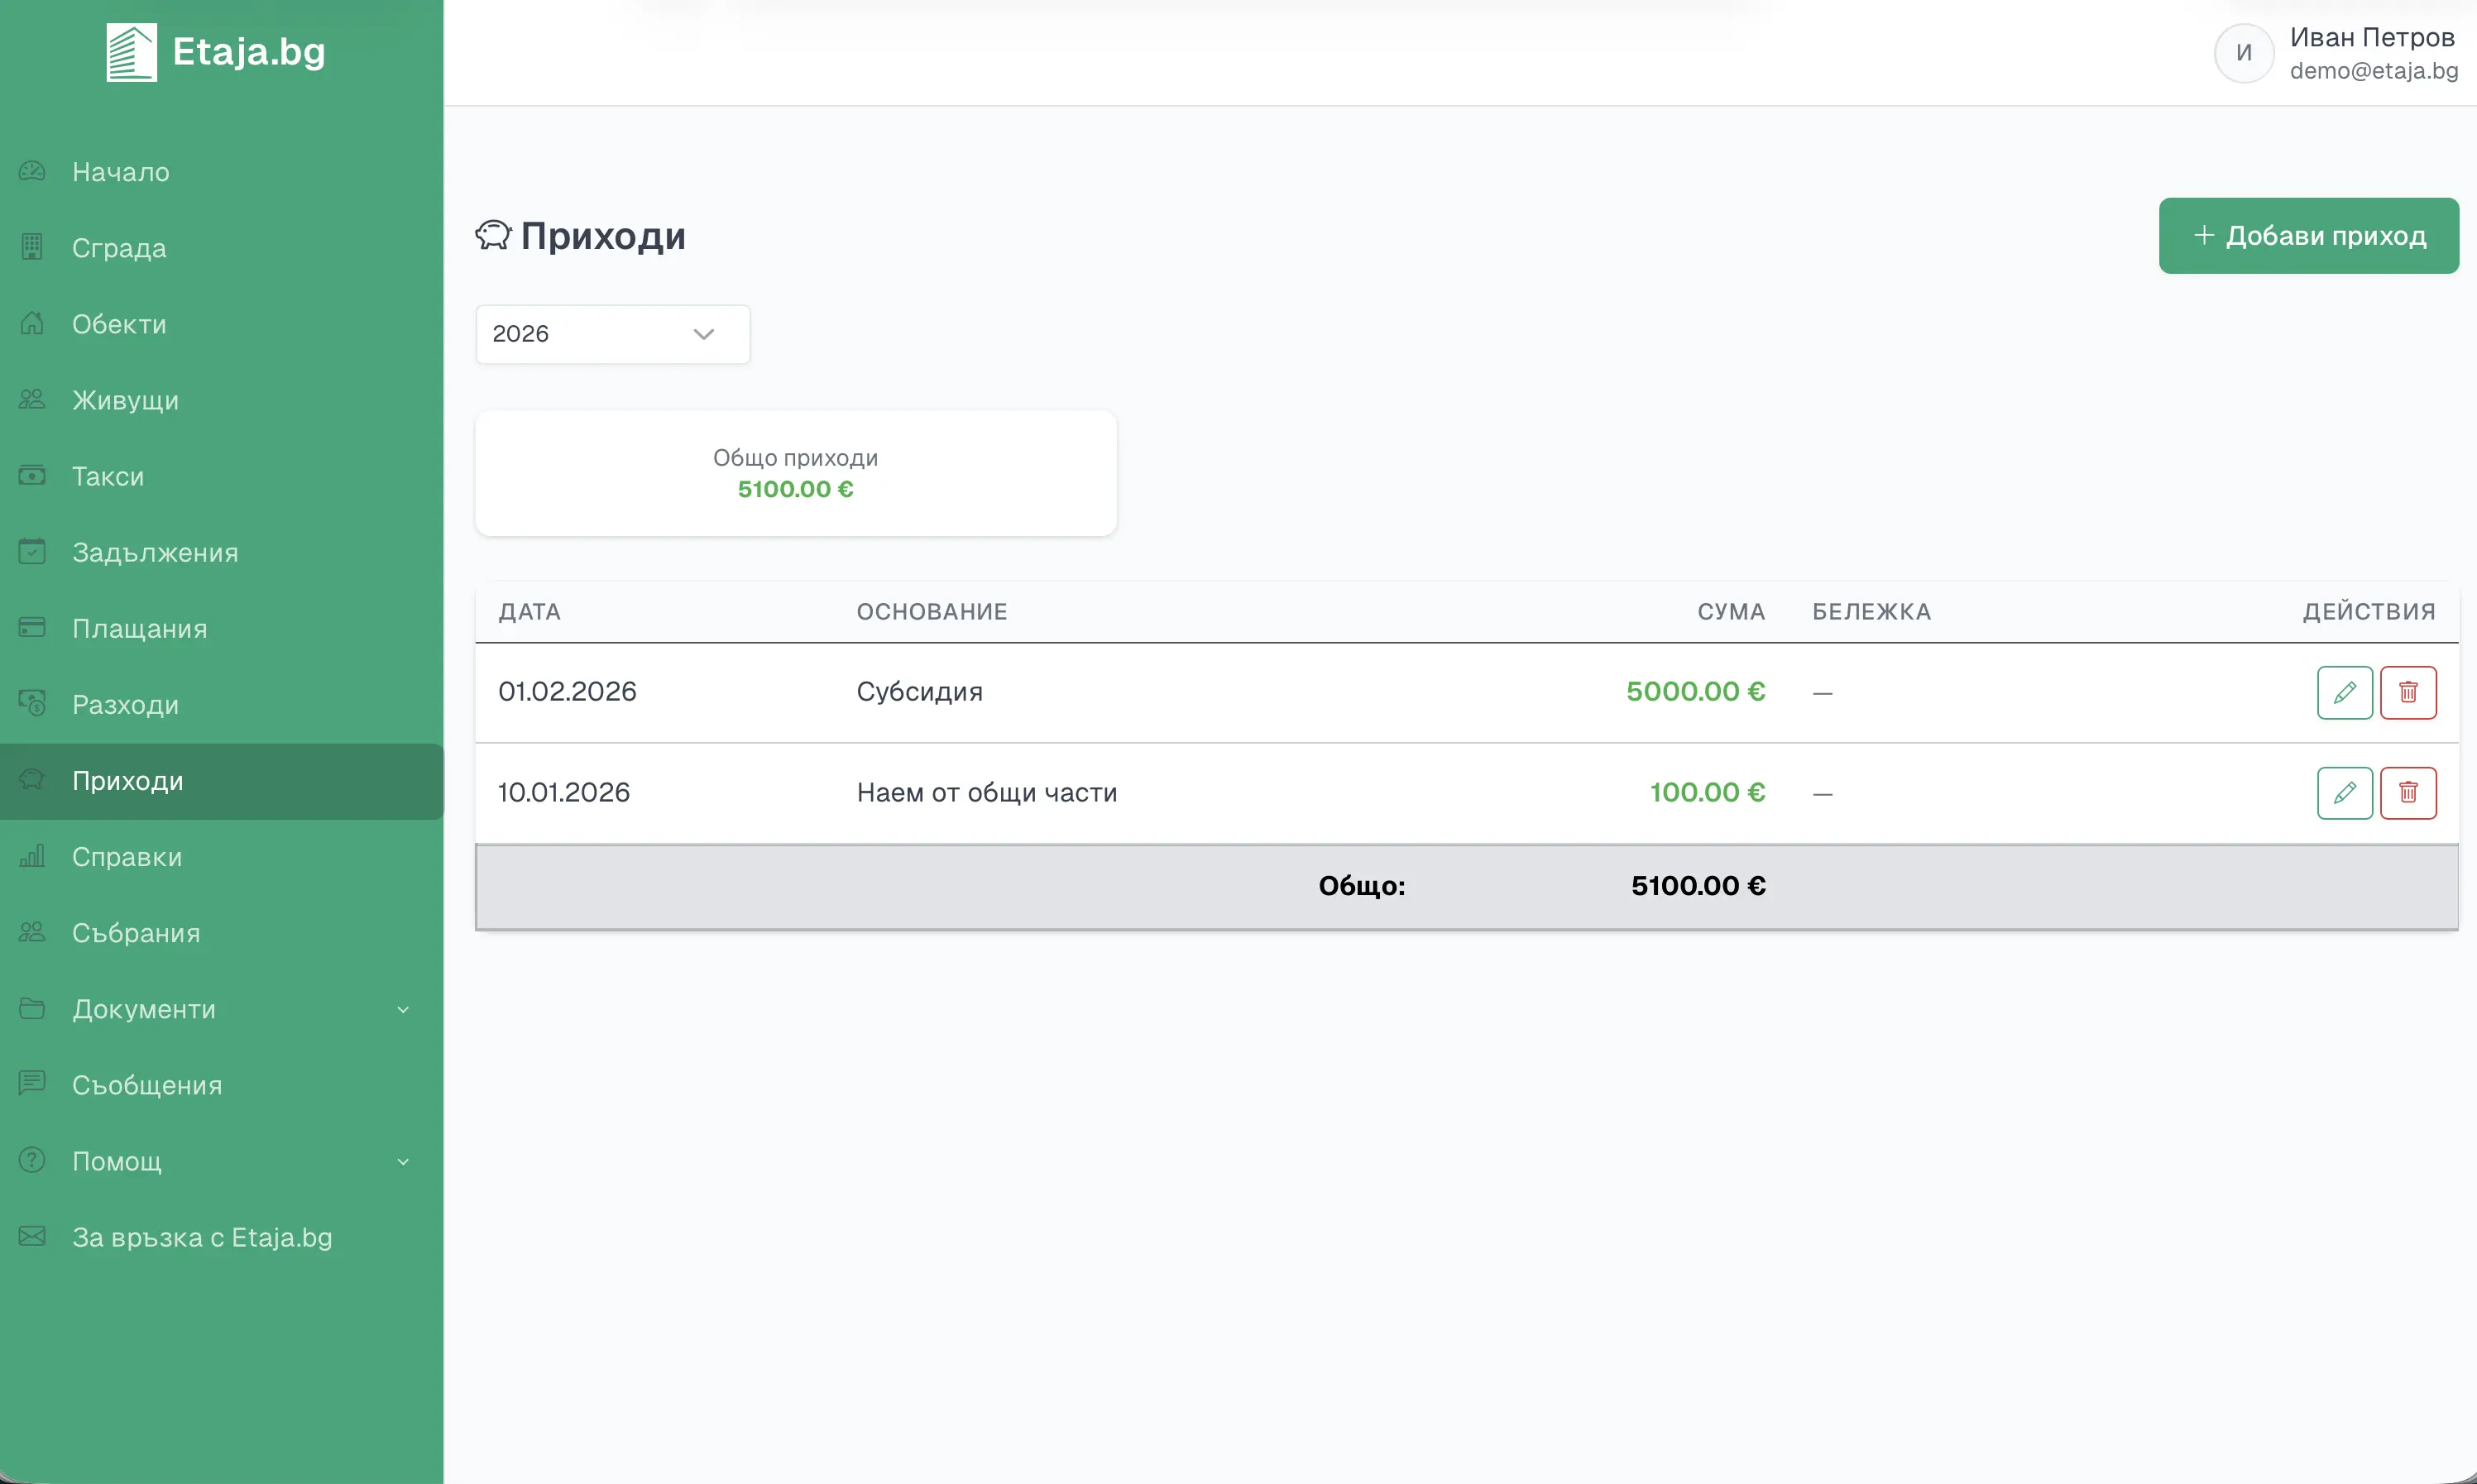This screenshot has width=2477, height=1484.
Task: Click the 5100.00 € total in footer row
Action: [x=1698, y=886]
